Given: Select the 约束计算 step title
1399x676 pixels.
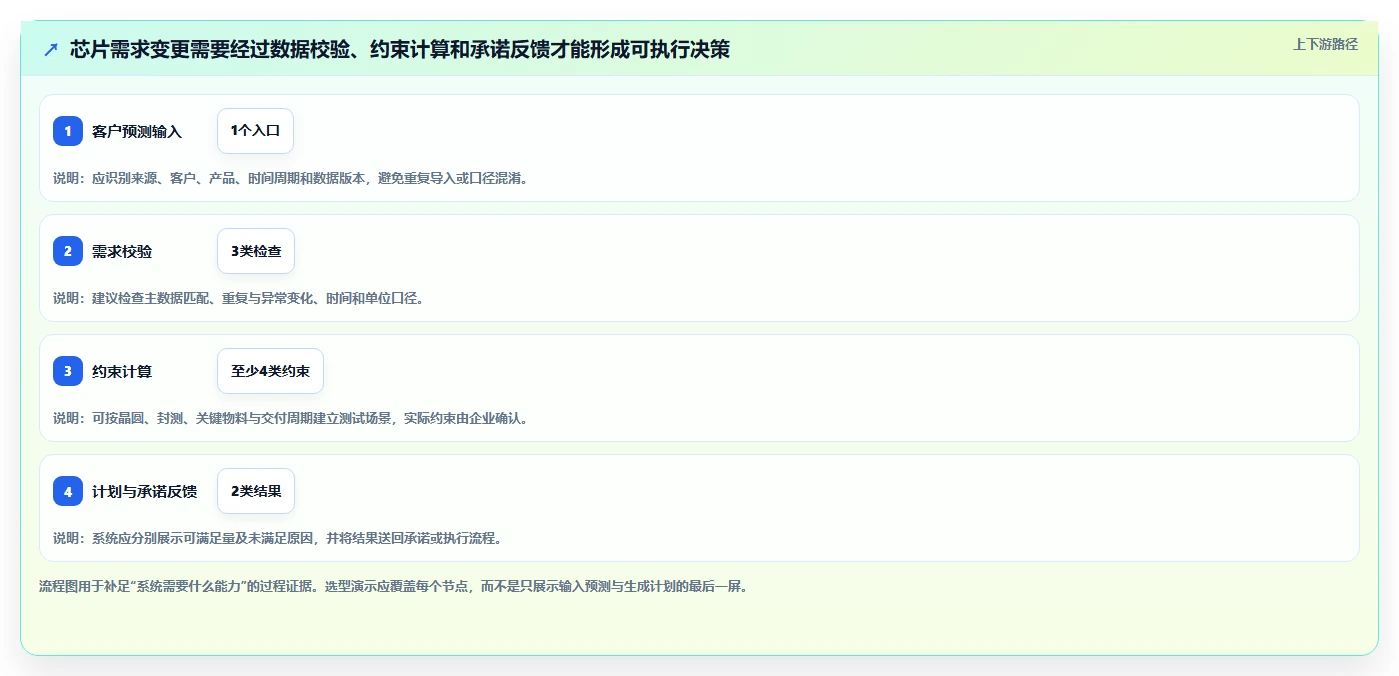Looking at the screenshot, I should tap(122, 371).
